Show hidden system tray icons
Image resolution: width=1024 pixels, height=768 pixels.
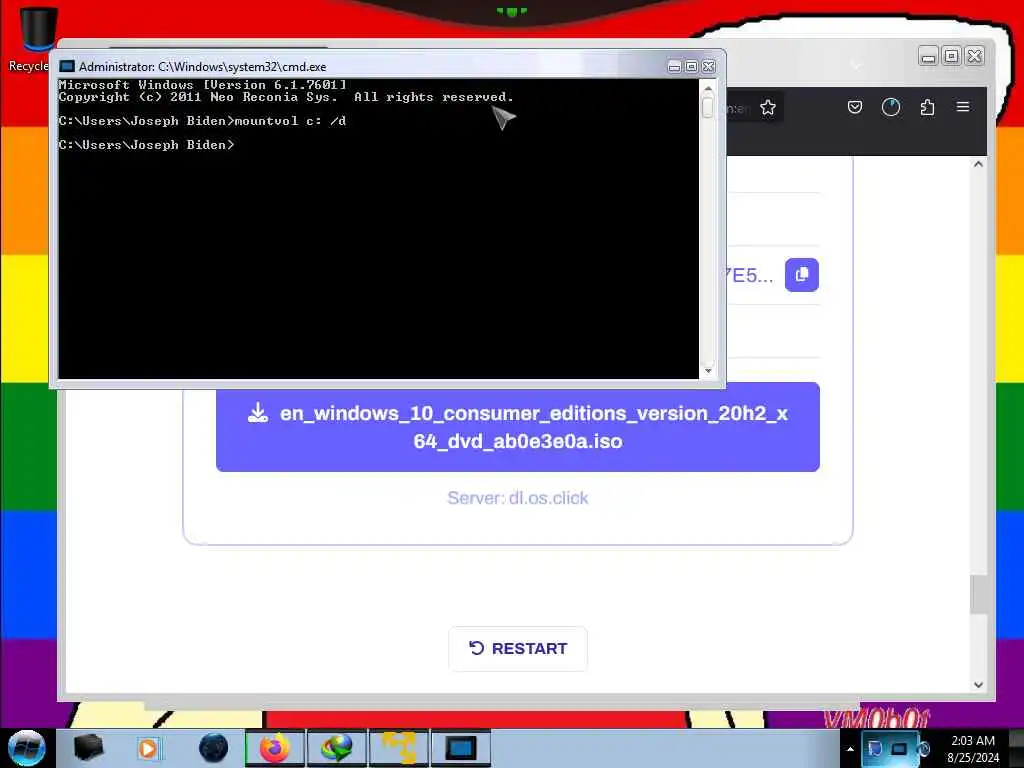[x=850, y=749]
